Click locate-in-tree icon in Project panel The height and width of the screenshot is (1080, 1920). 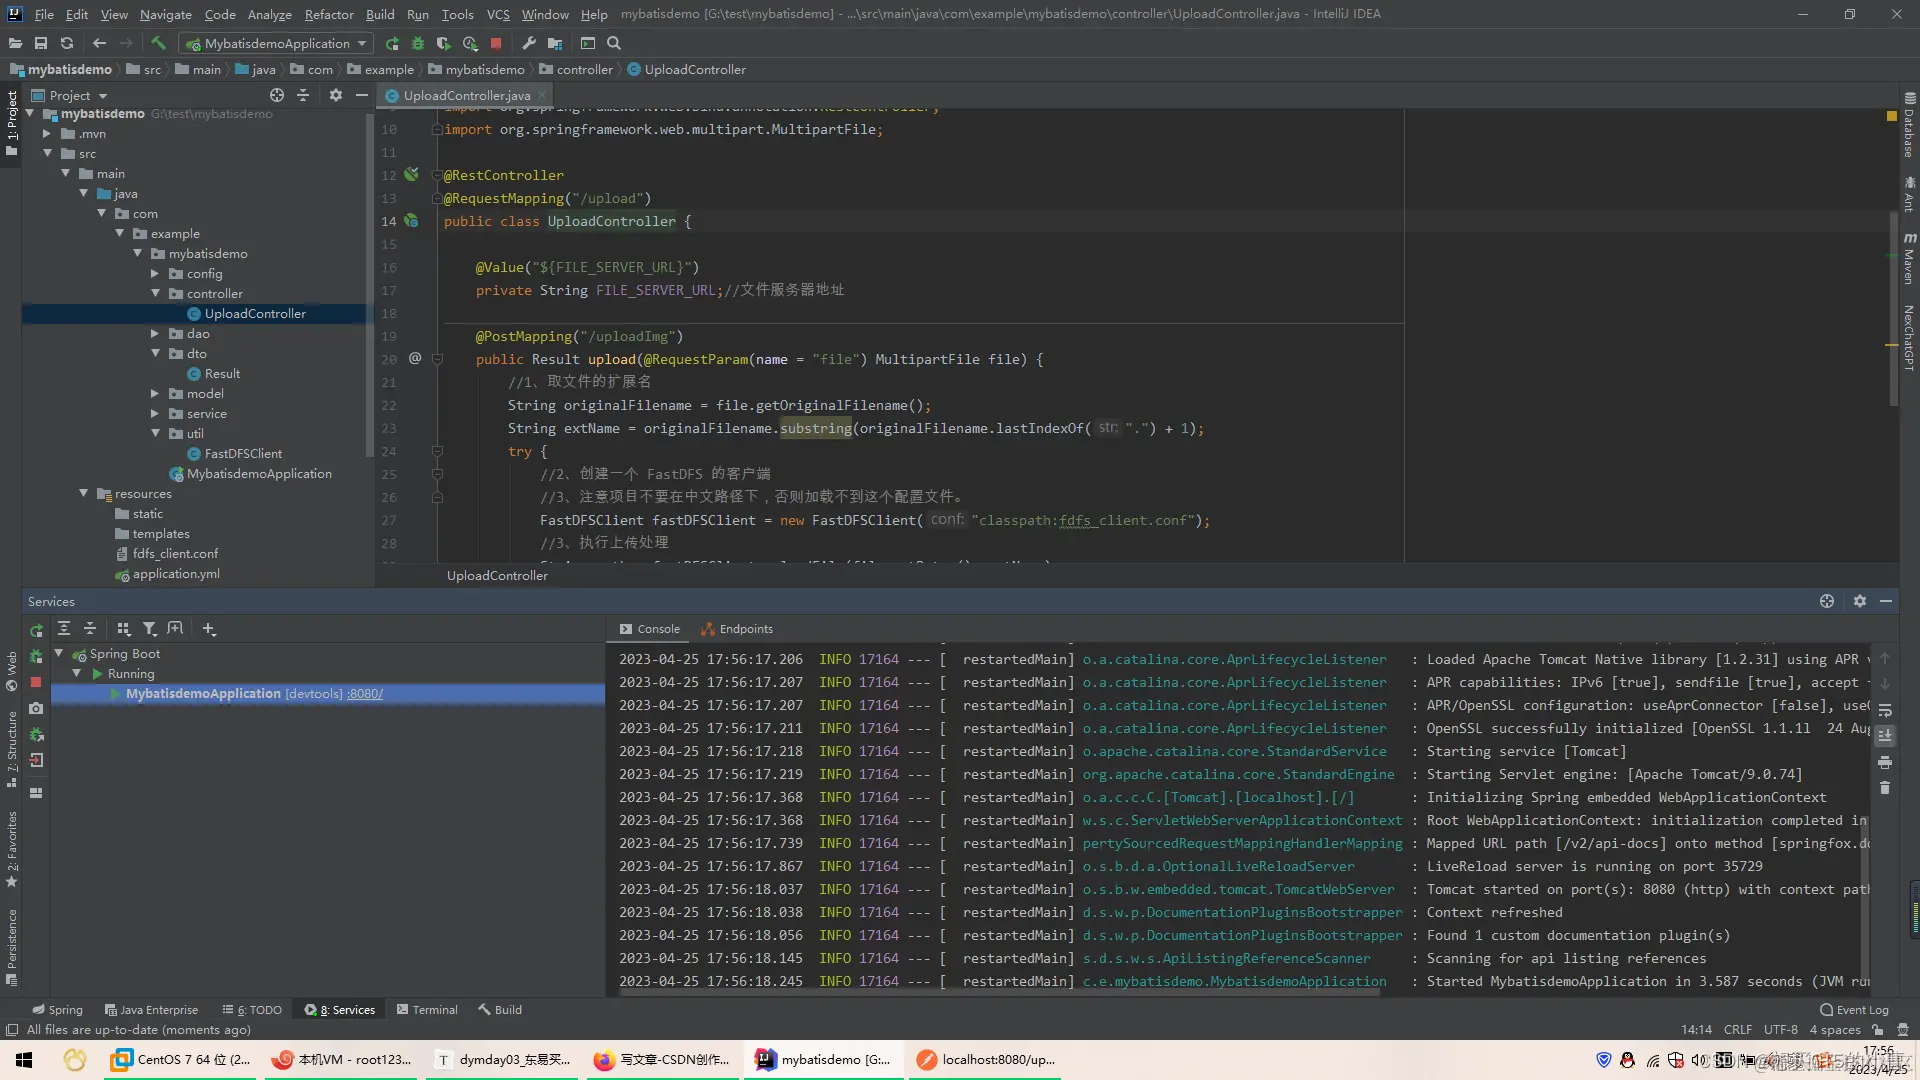pos(277,95)
